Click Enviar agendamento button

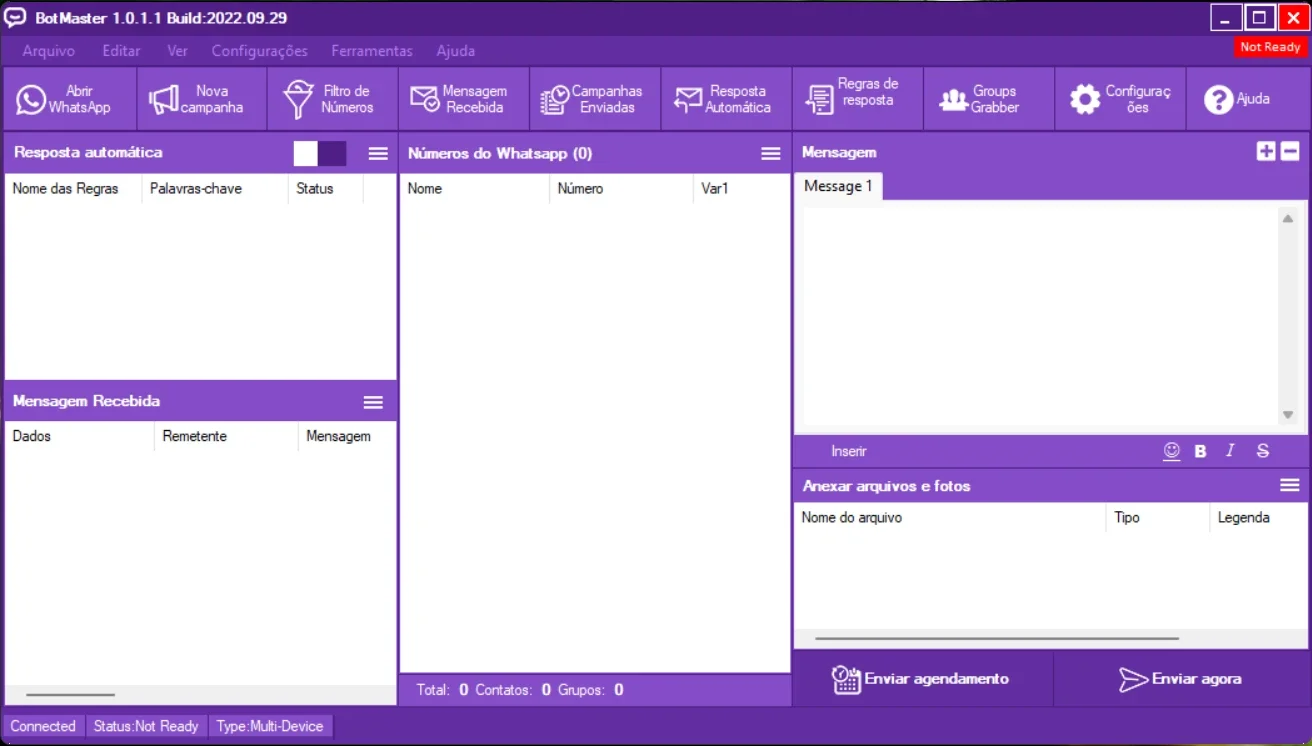[922, 679]
